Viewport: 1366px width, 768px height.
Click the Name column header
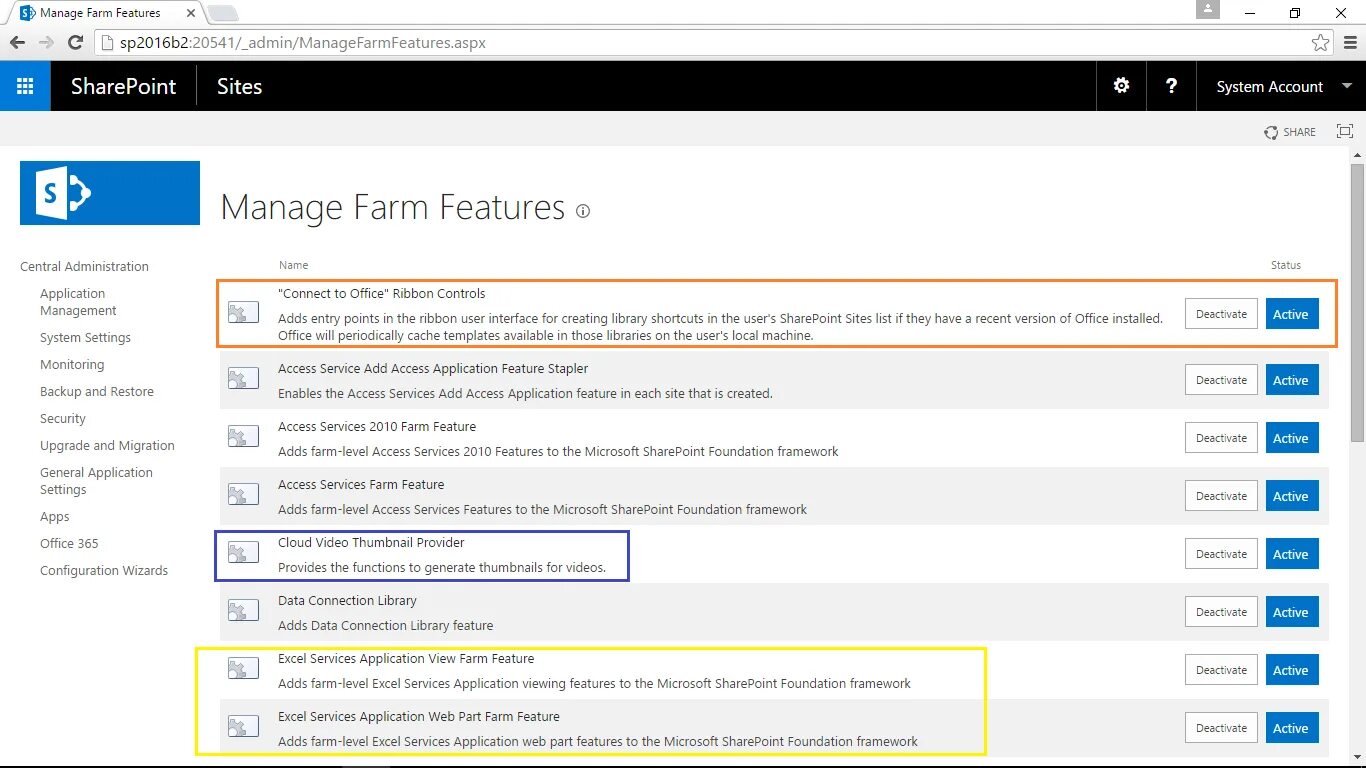click(x=293, y=265)
